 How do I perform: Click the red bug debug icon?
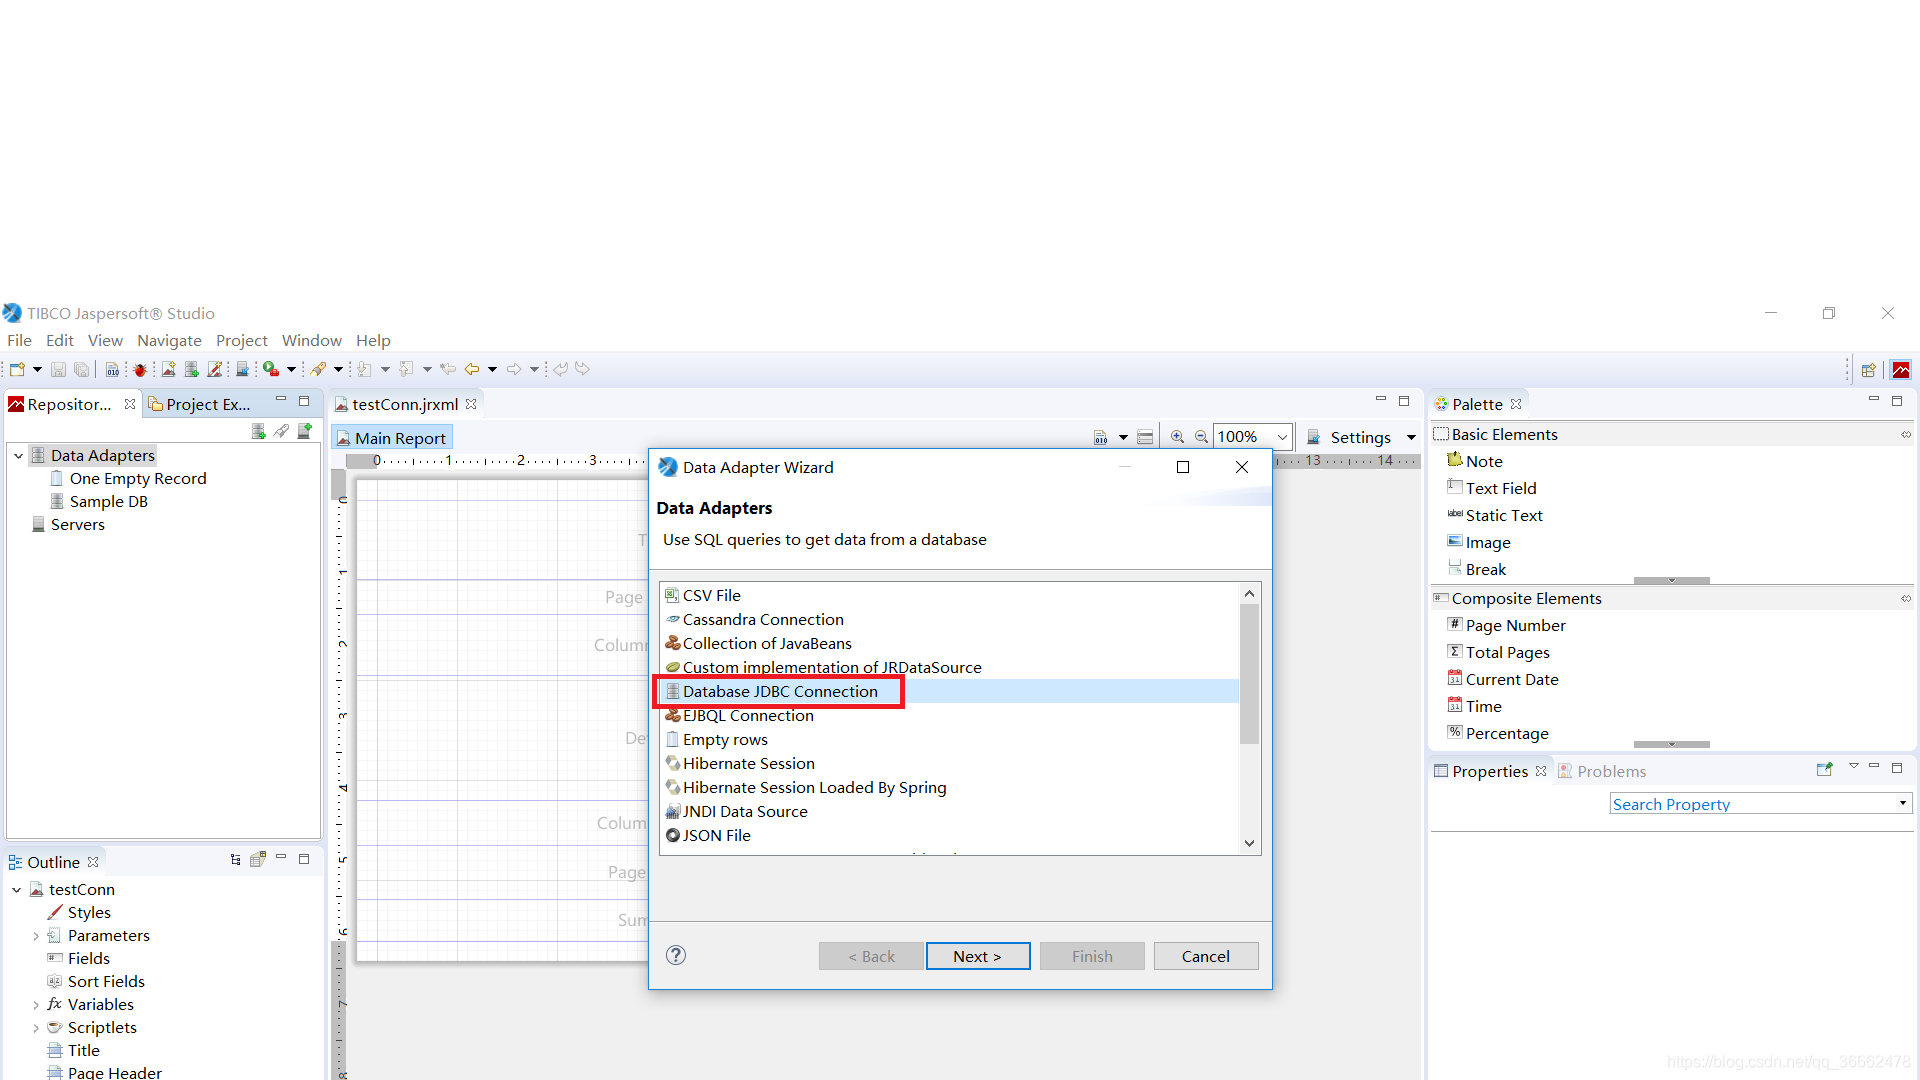coord(140,369)
